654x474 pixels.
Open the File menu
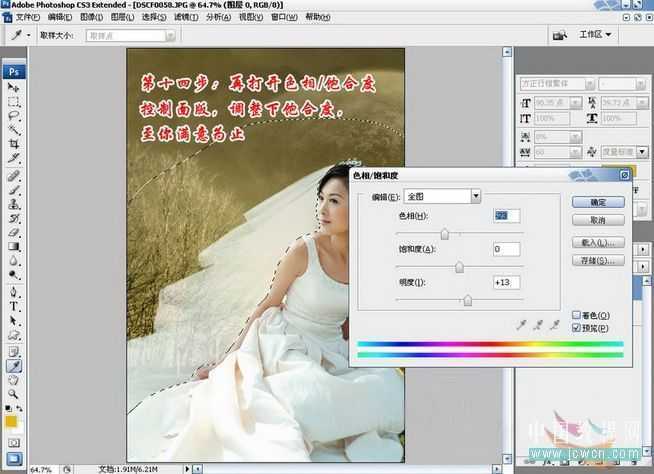click(x=28, y=18)
